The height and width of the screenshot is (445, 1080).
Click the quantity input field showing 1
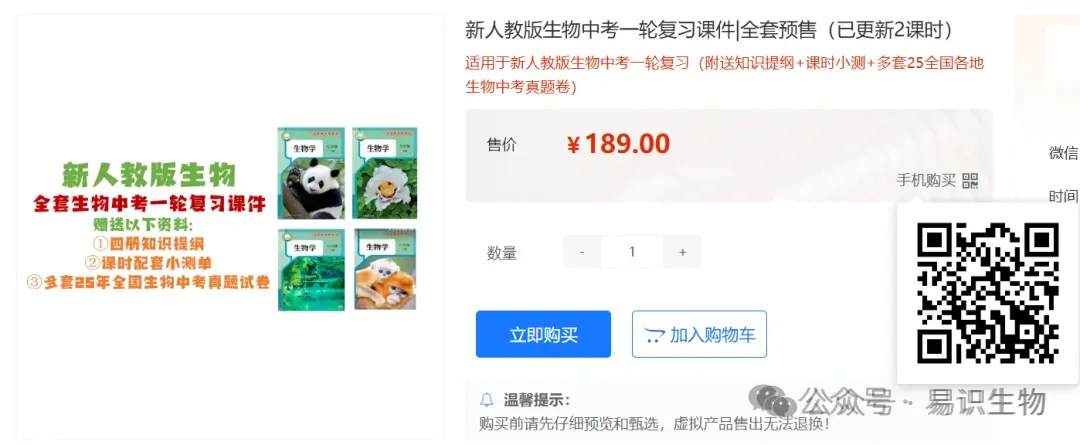pyautogui.click(x=632, y=252)
